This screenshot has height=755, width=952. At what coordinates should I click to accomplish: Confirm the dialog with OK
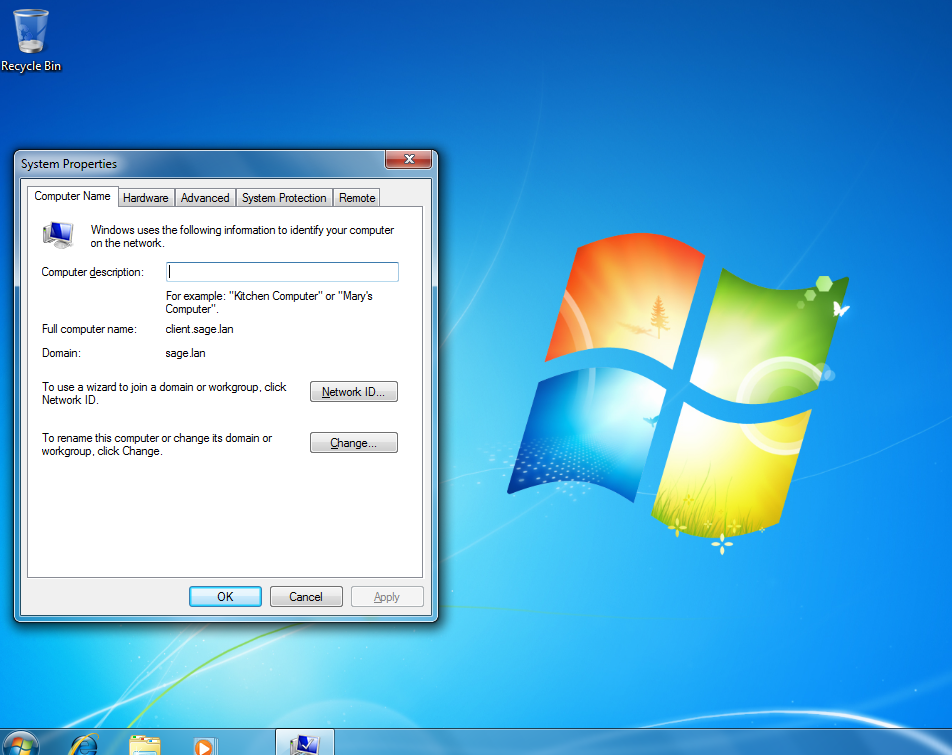point(225,597)
